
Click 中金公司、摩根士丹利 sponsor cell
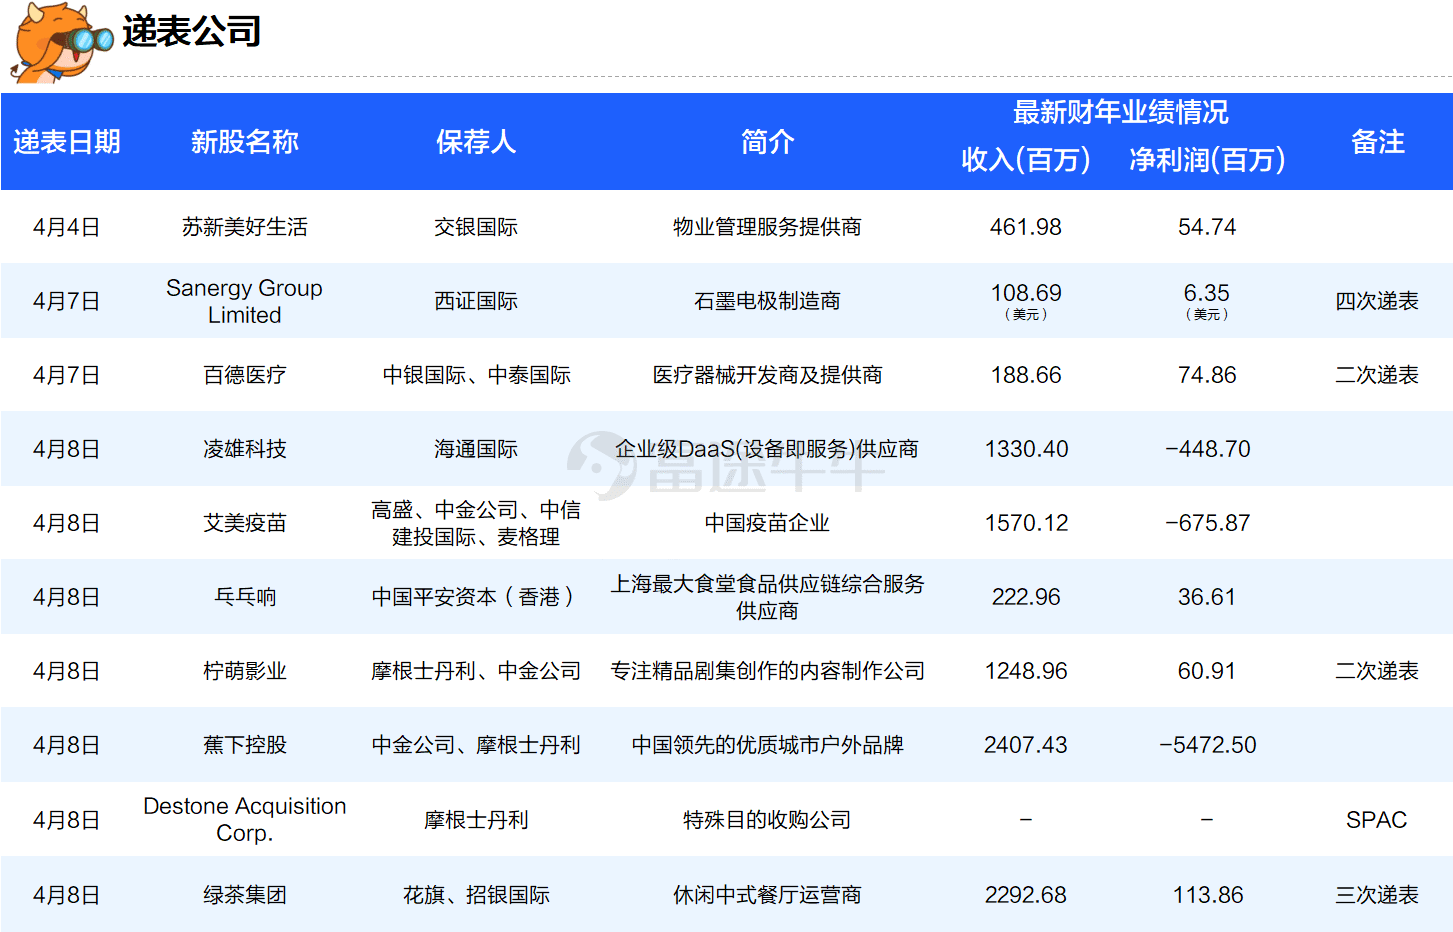click(476, 745)
